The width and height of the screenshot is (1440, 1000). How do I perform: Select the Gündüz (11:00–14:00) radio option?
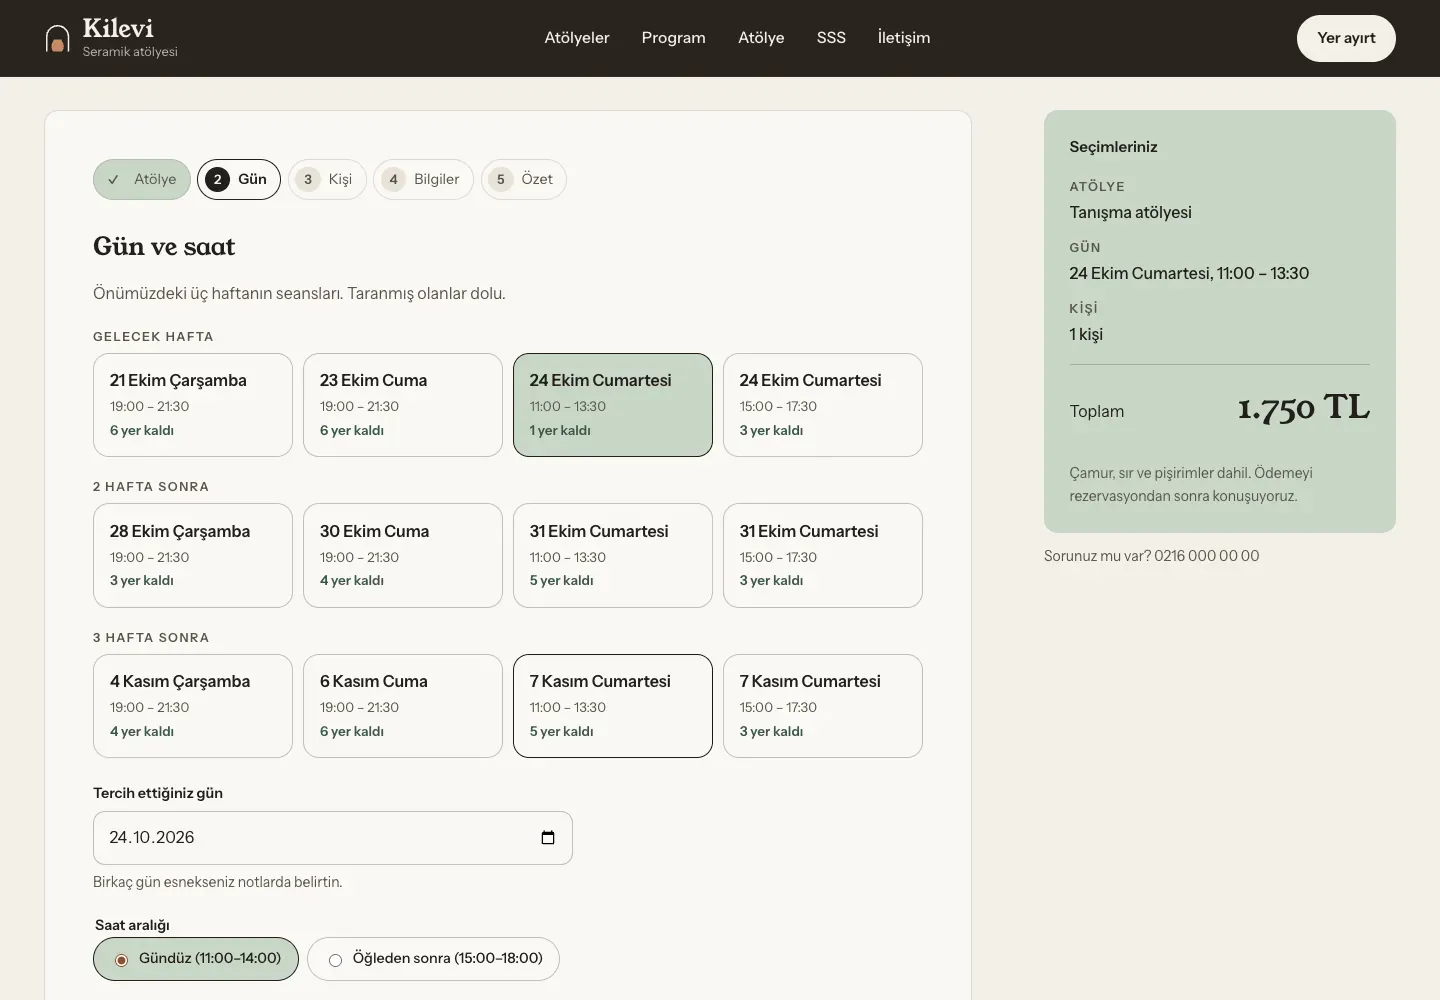pos(196,959)
